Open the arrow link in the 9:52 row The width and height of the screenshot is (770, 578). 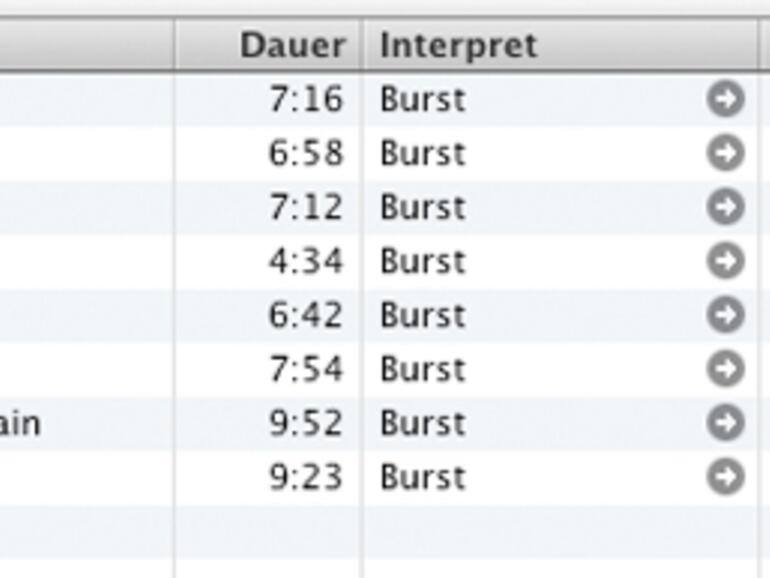[725, 423]
